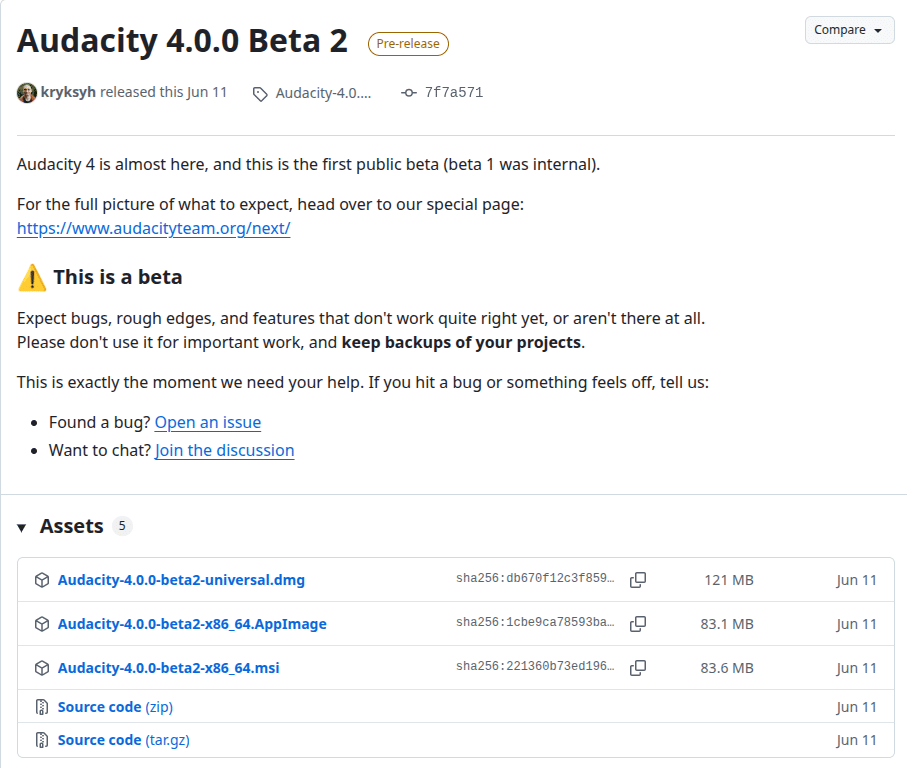Visit https://www.audacityteam.org/next/ link
This screenshot has width=907, height=768.
click(x=153, y=228)
